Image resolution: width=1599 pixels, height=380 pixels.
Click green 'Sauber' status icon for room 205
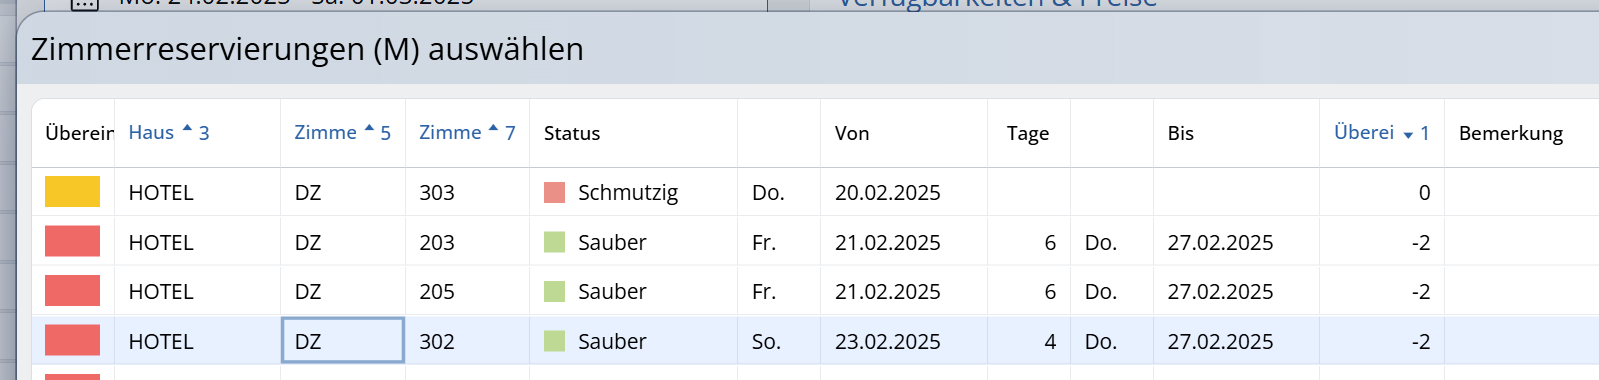pos(554,291)
